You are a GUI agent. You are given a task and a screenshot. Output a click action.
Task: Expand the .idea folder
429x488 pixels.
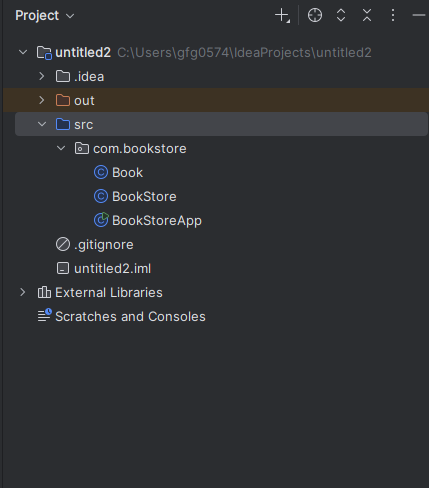pyautogui.click(x=42, y=76)
